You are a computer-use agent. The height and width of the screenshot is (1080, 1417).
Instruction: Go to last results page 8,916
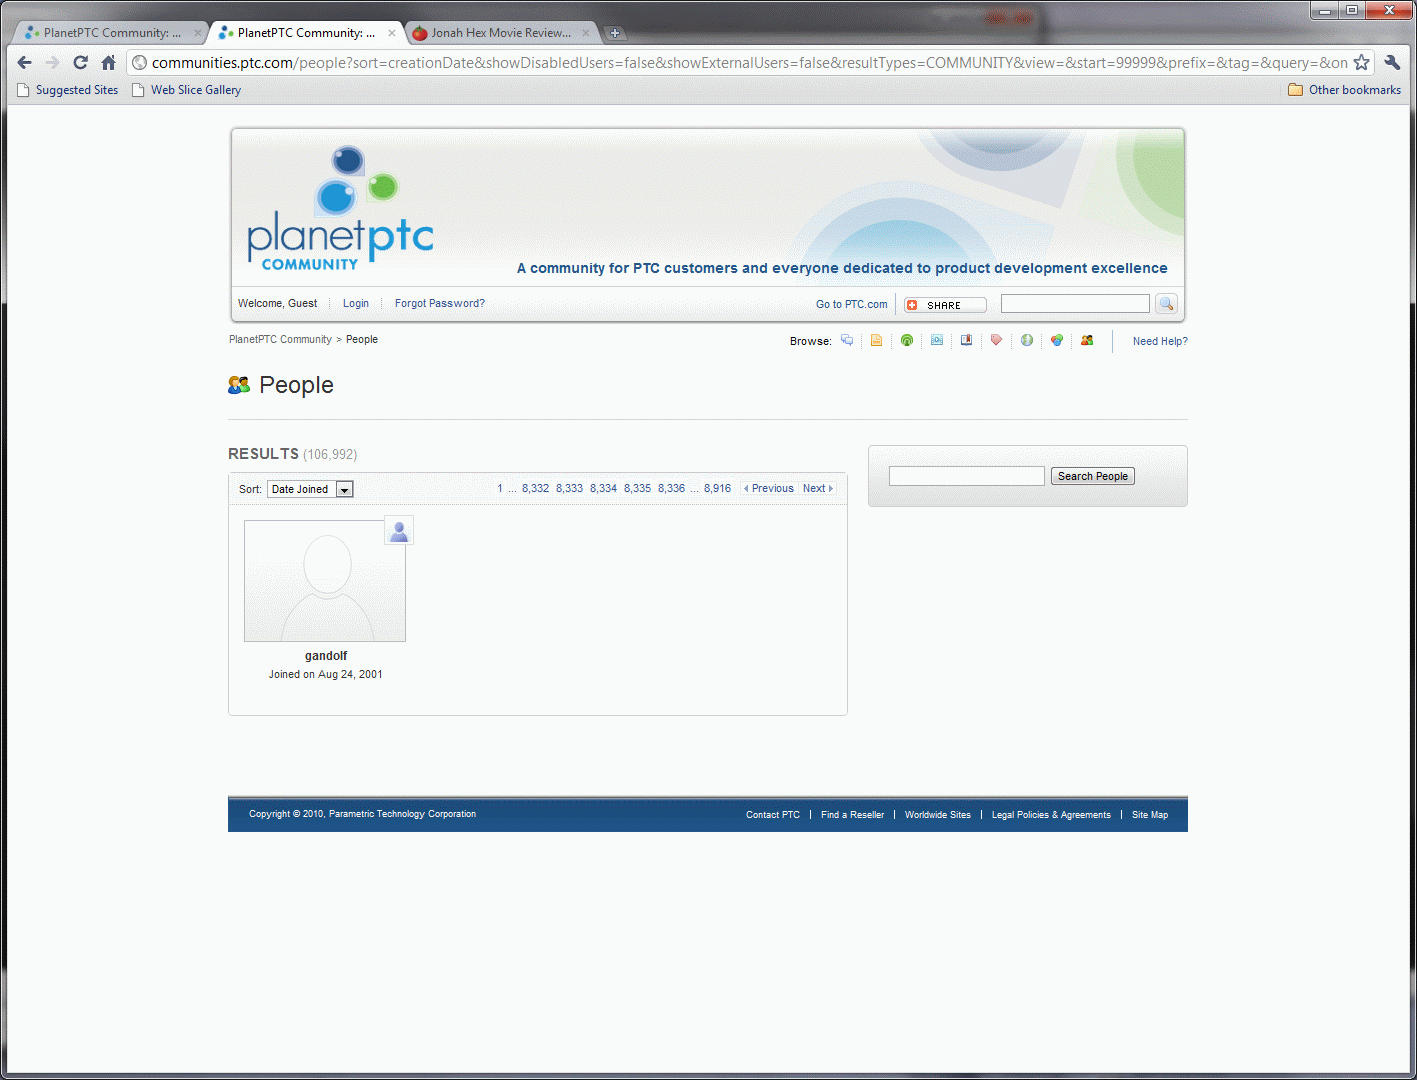click(x=717, y=488)
